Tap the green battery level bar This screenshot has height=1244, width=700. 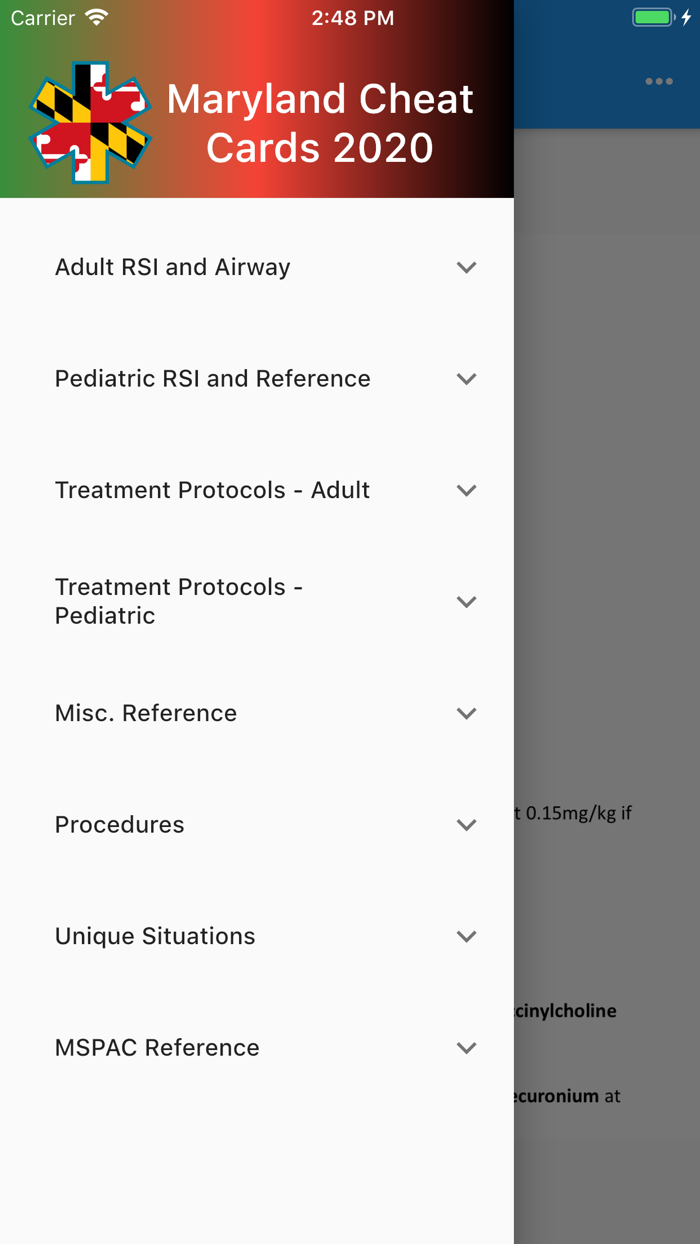coord(650,16)
